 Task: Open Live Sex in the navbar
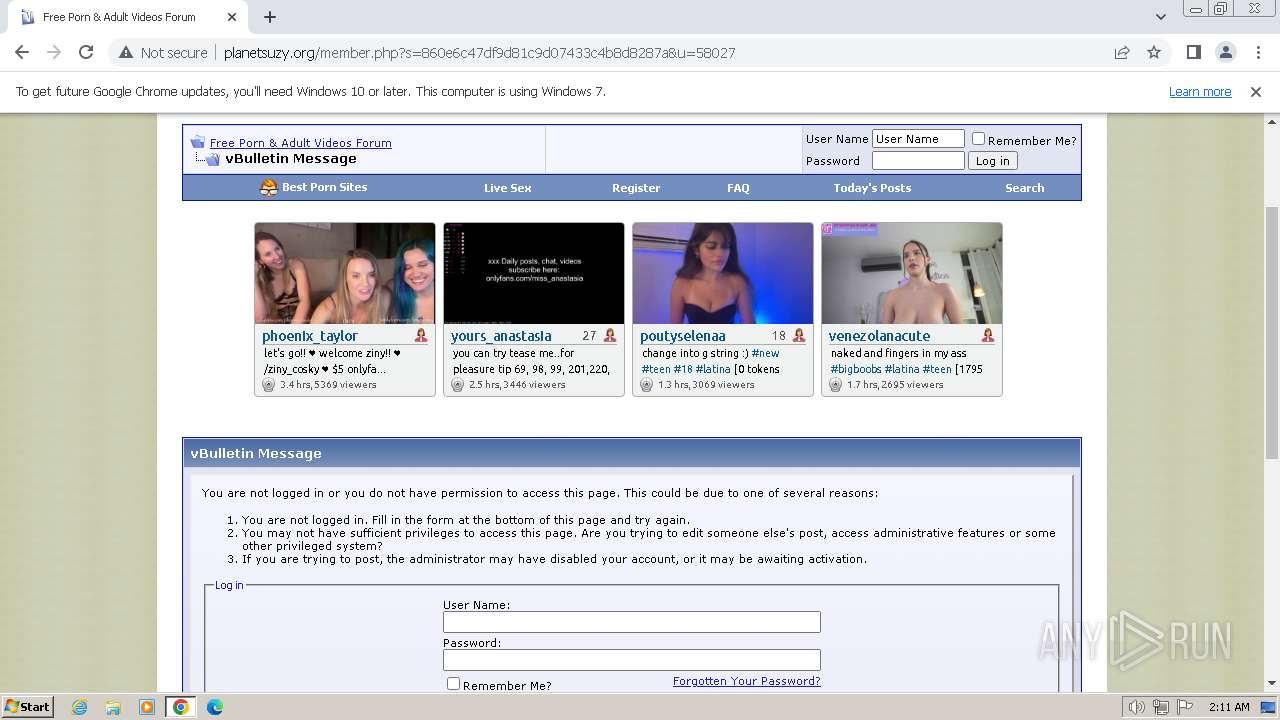508,188
